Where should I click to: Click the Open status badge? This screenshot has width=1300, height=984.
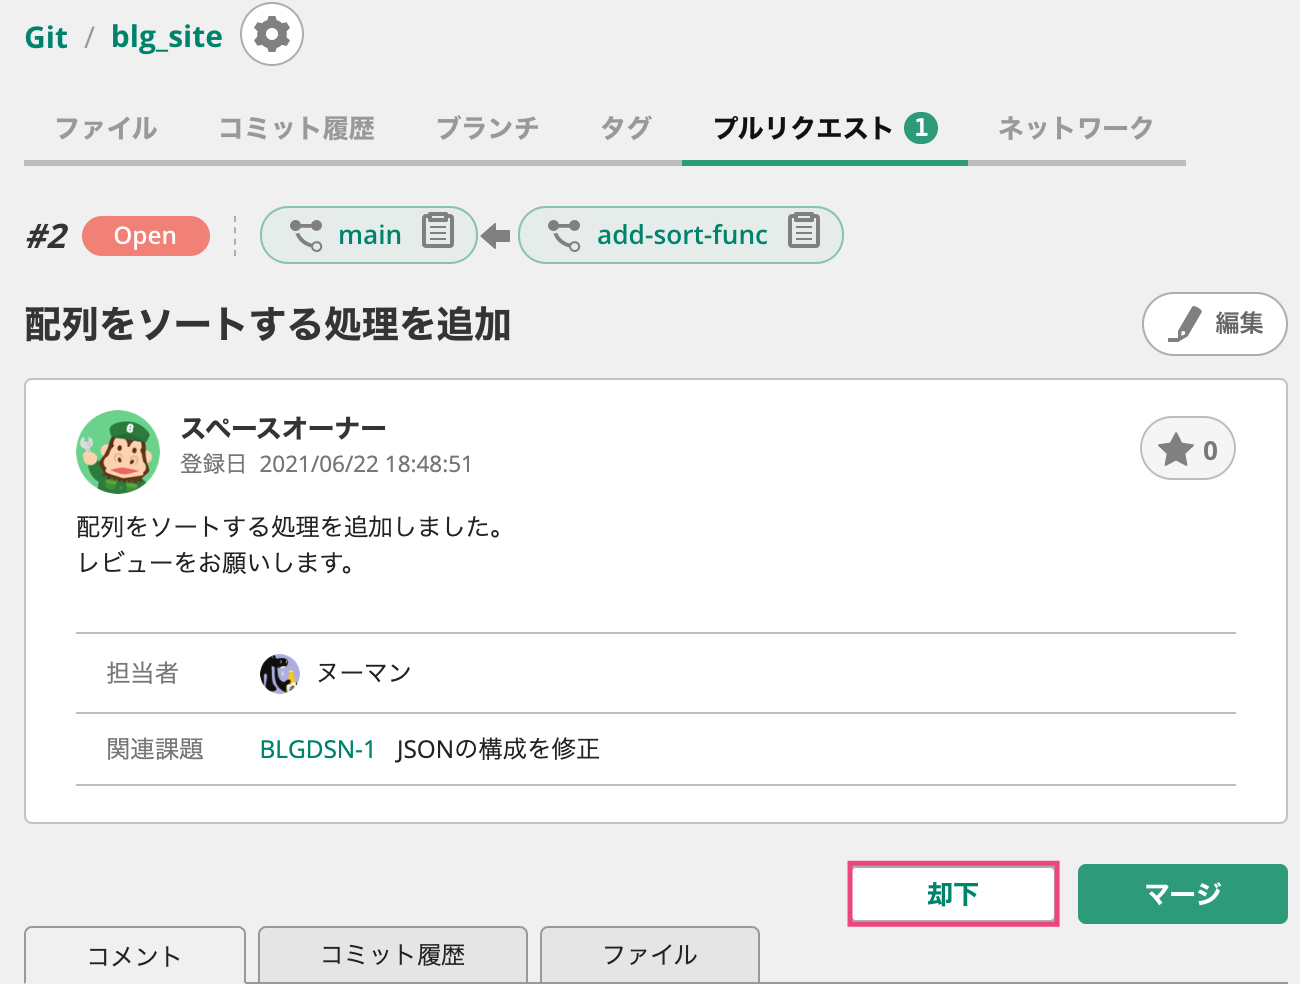click(145, 235)
